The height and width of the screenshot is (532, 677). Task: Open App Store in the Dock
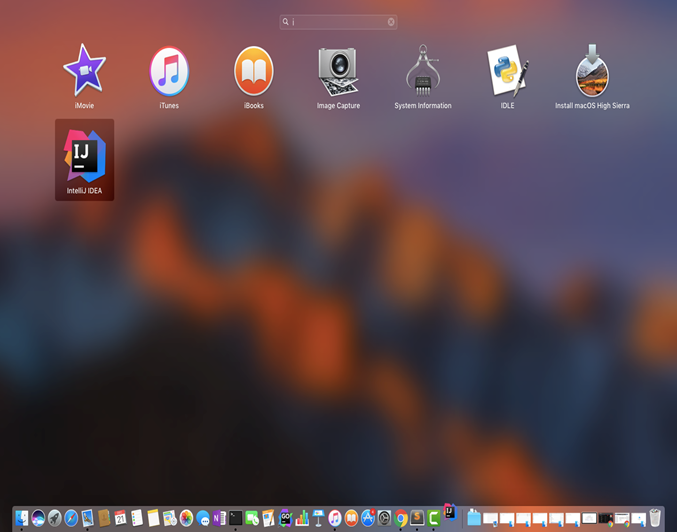click(x=368, y=518)
